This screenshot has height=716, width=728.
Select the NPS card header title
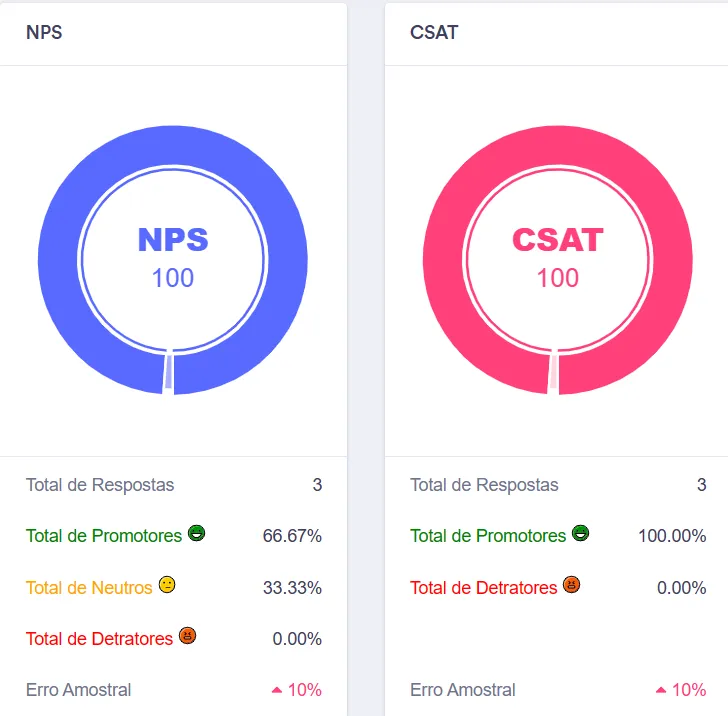coord(44,33)
